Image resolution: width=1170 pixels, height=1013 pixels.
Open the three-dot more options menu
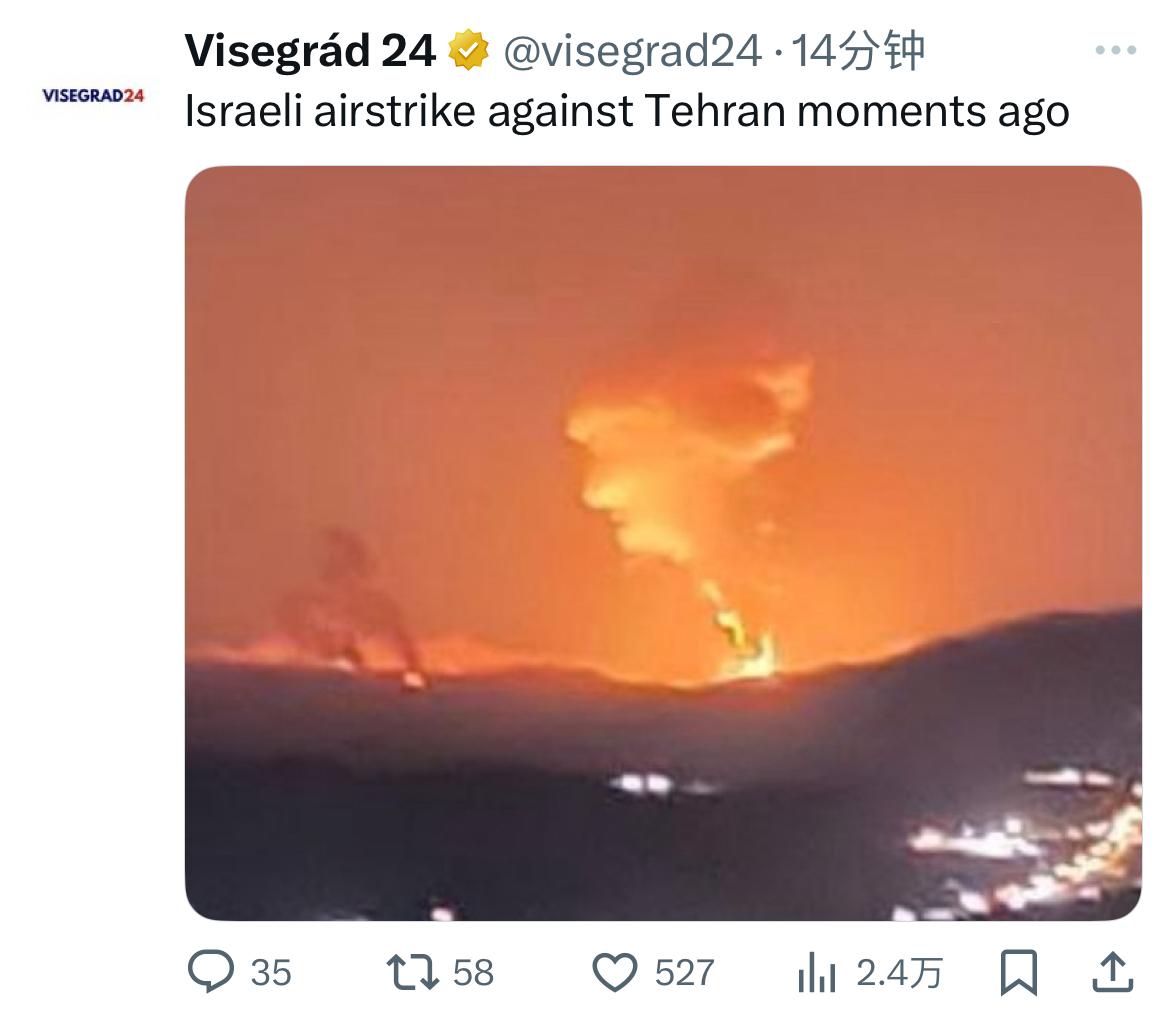[x=1116, y=51]
